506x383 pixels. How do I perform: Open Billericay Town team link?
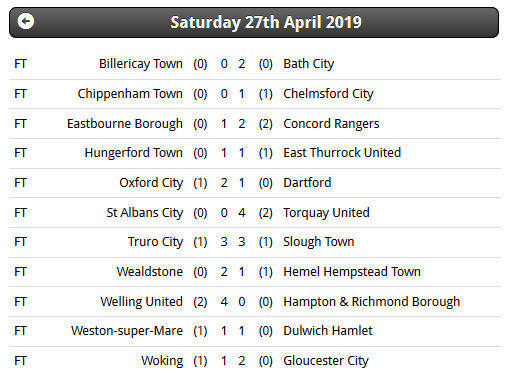pyautogui.click(x=141, y=64)
